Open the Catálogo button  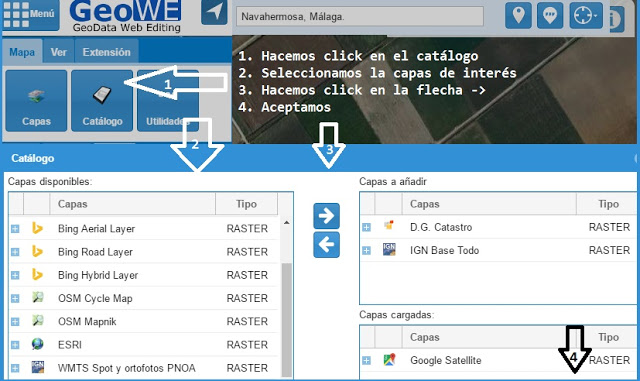pyautogui.click(x=102, y=100)
